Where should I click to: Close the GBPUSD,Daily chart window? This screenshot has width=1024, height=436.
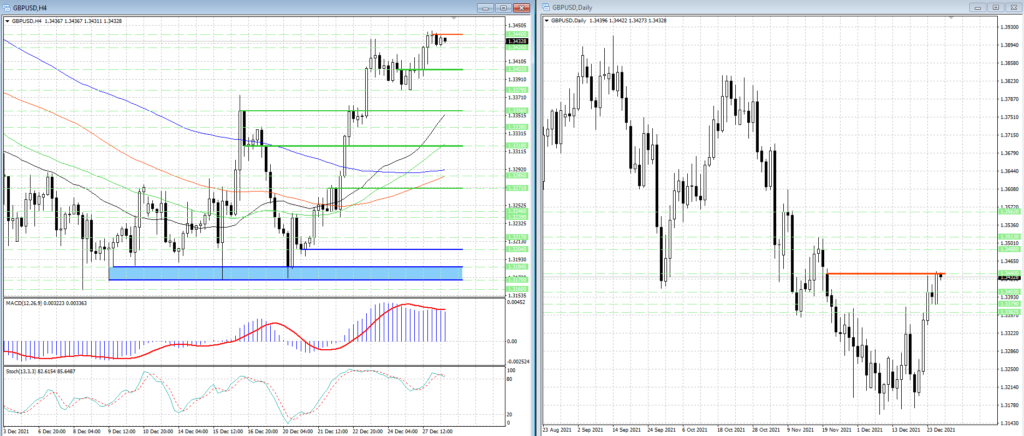pos(1013,7)
